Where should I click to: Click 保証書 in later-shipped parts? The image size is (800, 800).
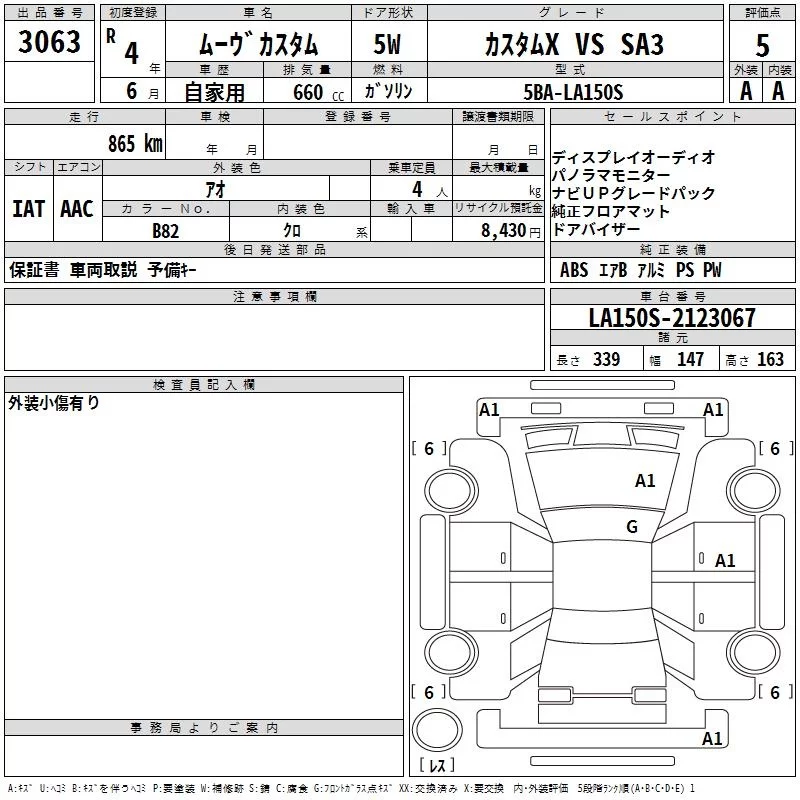click(34, 270)
